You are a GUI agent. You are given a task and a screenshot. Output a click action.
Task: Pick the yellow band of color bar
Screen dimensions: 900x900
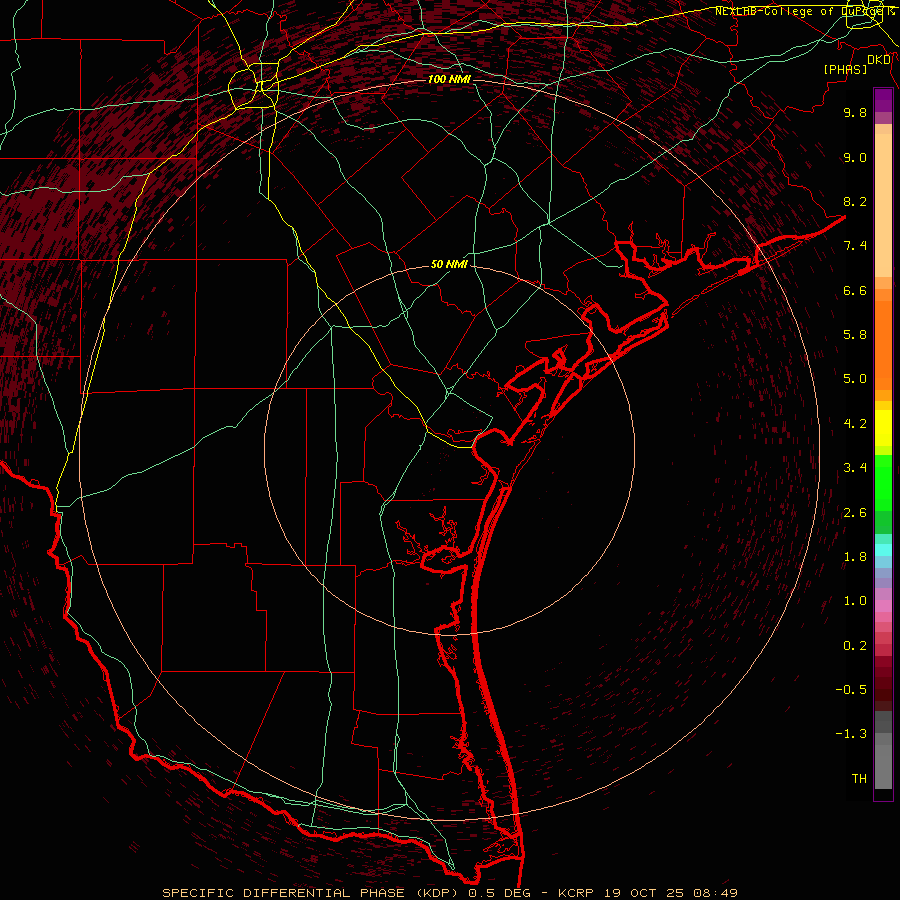[883, 428]
